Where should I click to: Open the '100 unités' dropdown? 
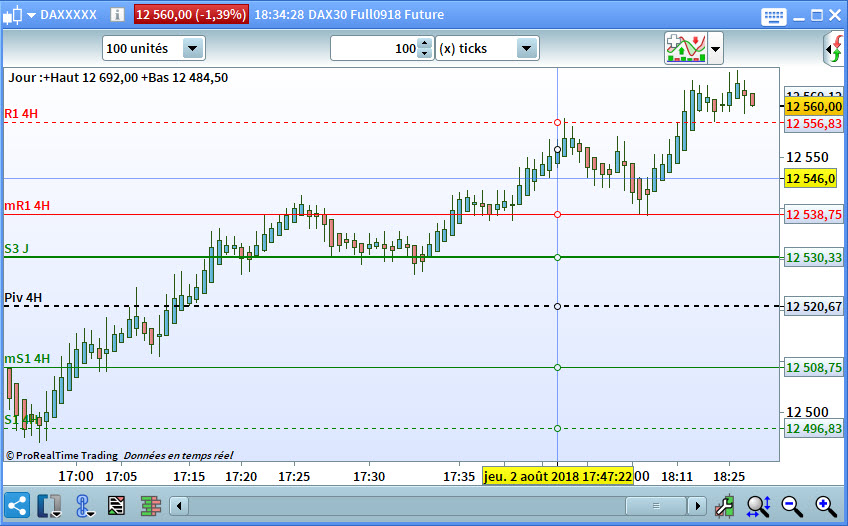(154, 49)
